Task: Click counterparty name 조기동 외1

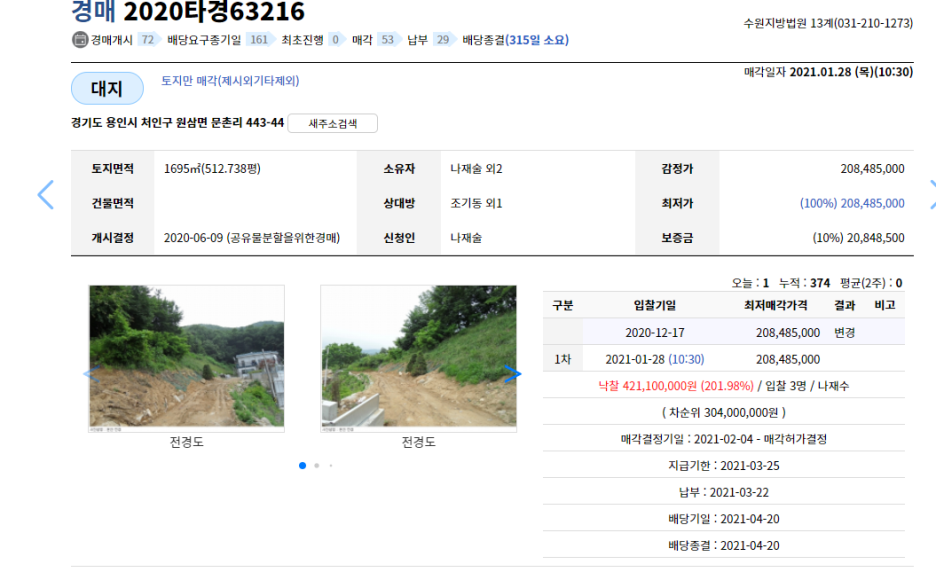Action: click(x=476, y=203)
